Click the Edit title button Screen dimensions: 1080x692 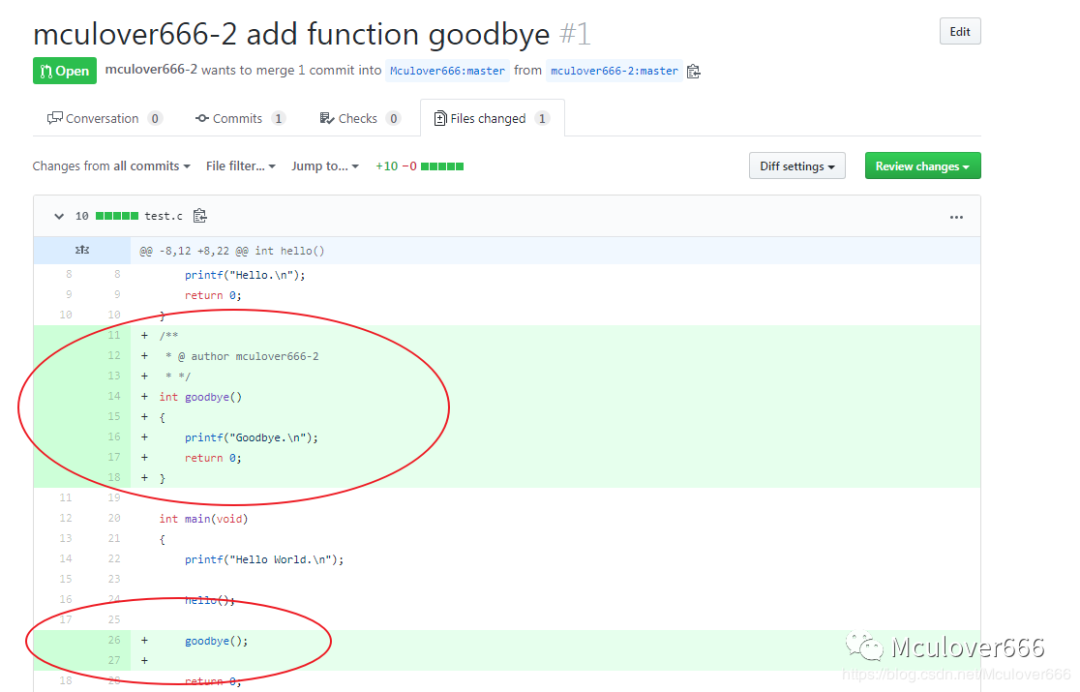[959, 32]
